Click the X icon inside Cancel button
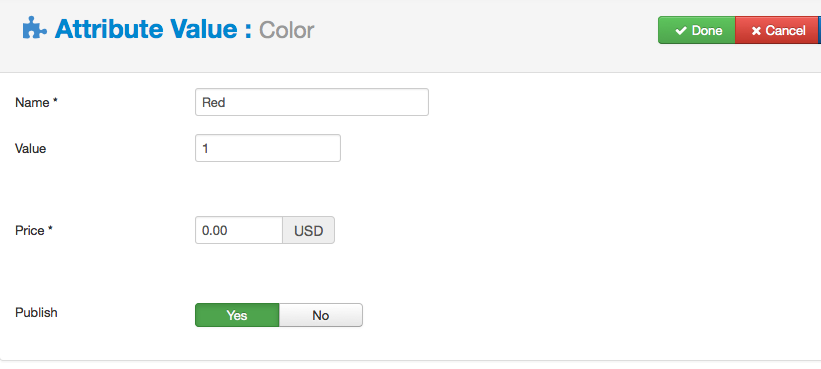Viewport: 821px width, 369px height. pyautogui.click(x=756, y=31)
